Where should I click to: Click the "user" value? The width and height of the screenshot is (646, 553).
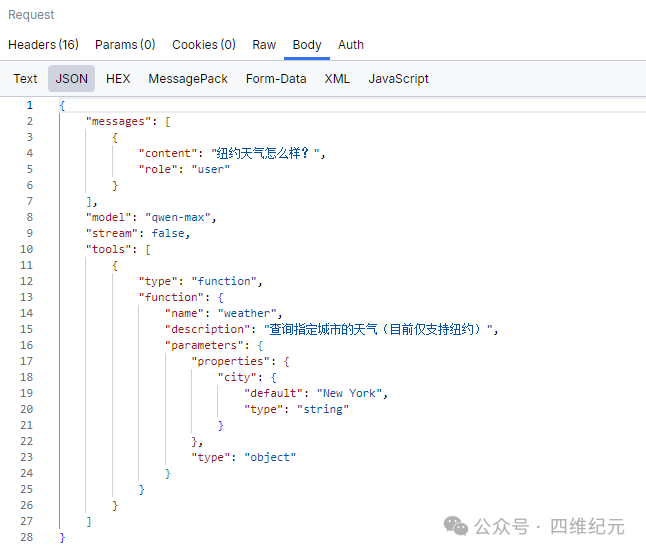pos(211,169)
